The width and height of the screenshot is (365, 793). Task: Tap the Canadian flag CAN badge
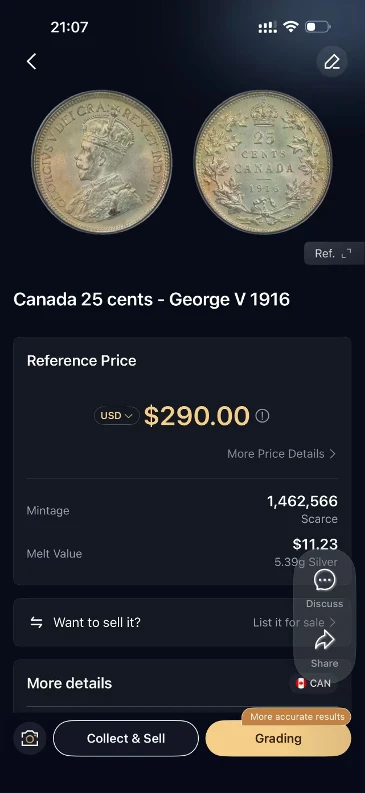point(313,683)
